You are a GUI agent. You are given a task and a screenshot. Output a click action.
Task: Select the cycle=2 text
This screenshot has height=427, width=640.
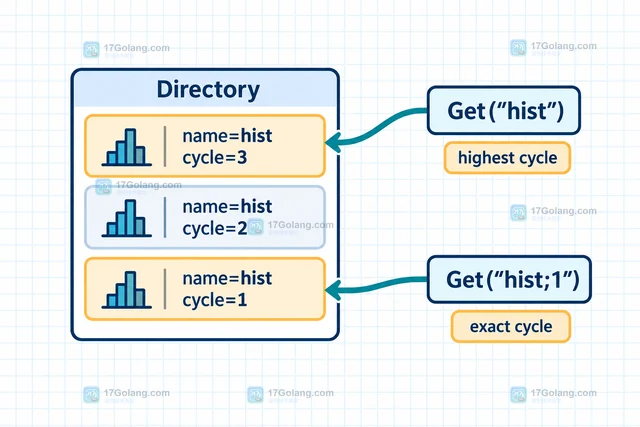click(x=215, y=229)
